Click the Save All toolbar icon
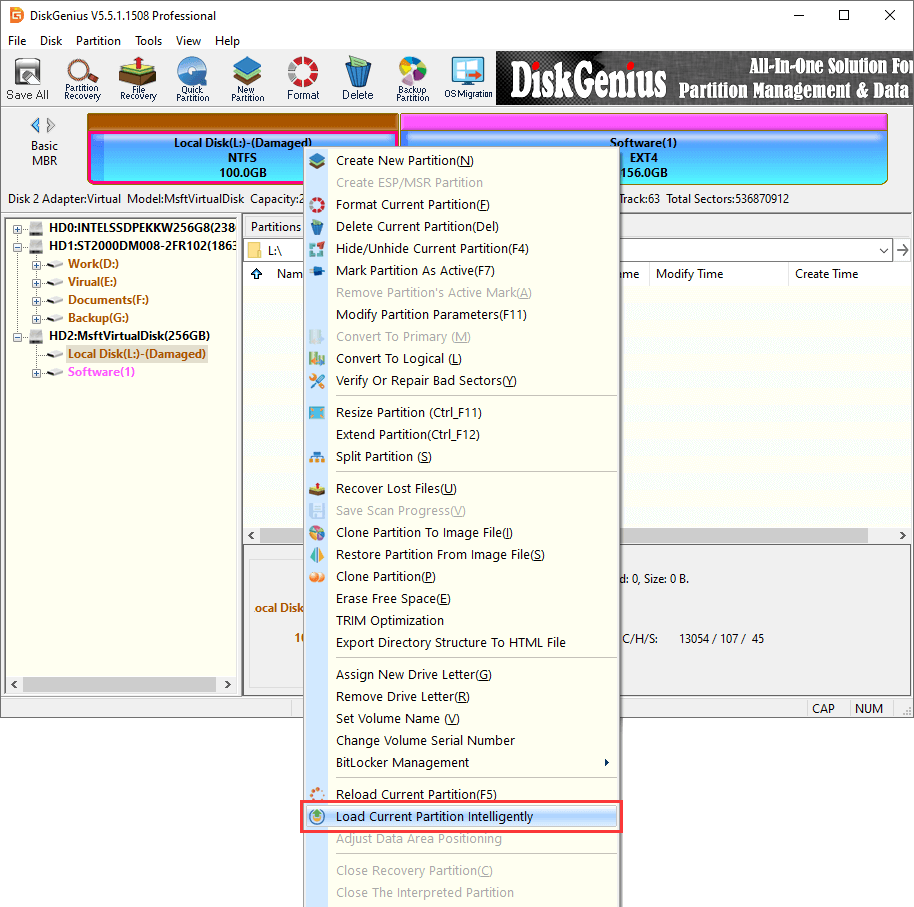 [x=27, y=79]
